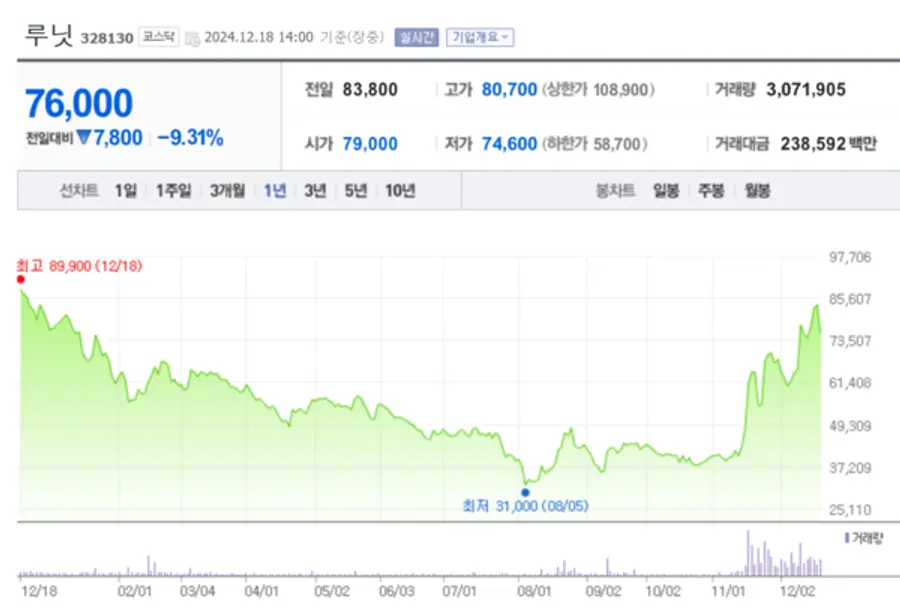Click the blue down-triangle next to 7,800
Viewport: 900px width, 615px height.
click(84, 138)
